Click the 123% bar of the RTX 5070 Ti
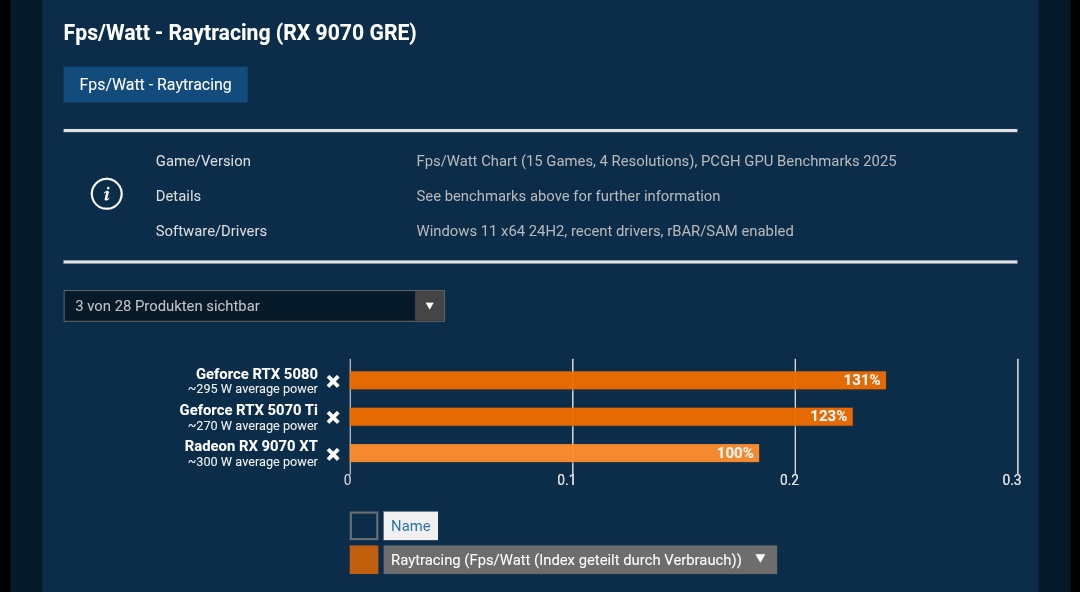 tap(601, 416)
